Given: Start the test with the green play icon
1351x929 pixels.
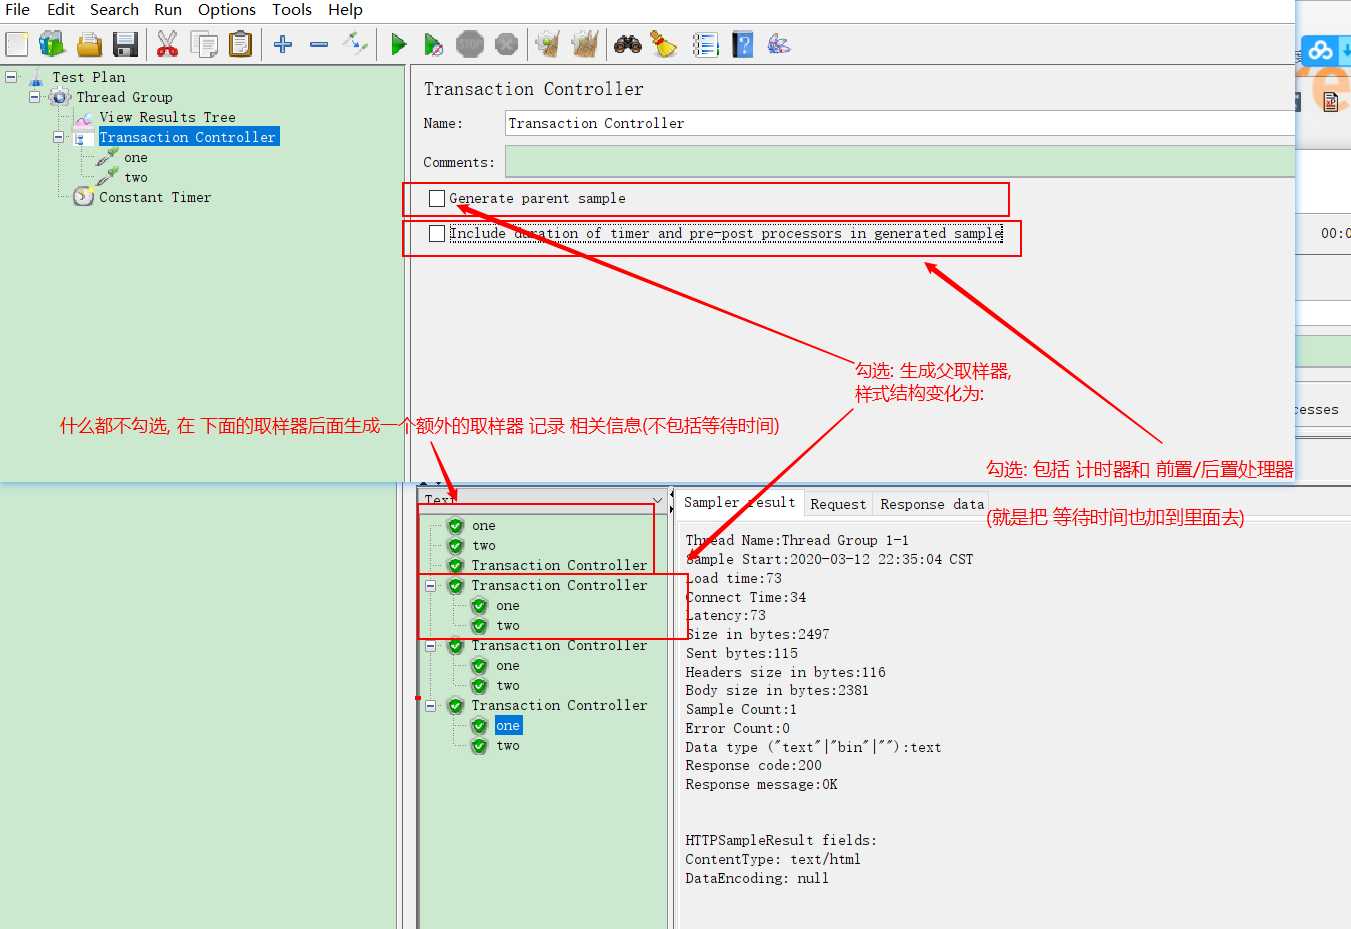Looking at the screenshot, I should (x=398, y=44).
